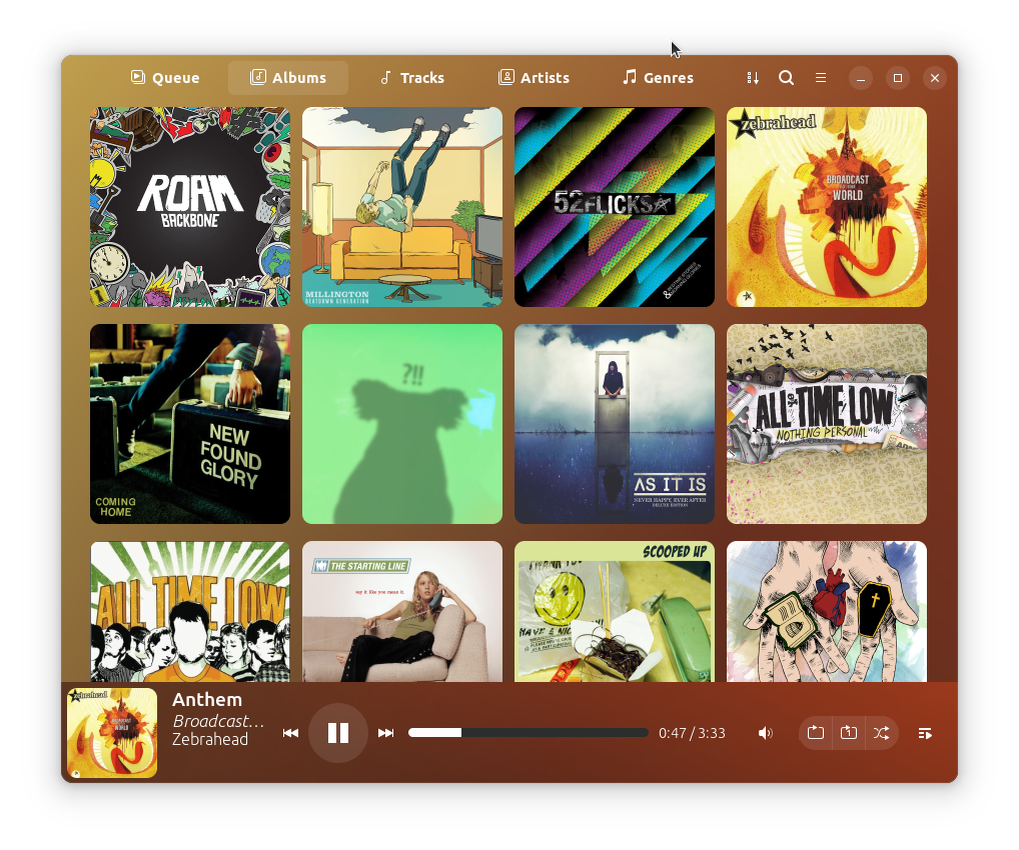
Task: Open New Found Glory Coming Home album
Action: click(x=190, y=424)
